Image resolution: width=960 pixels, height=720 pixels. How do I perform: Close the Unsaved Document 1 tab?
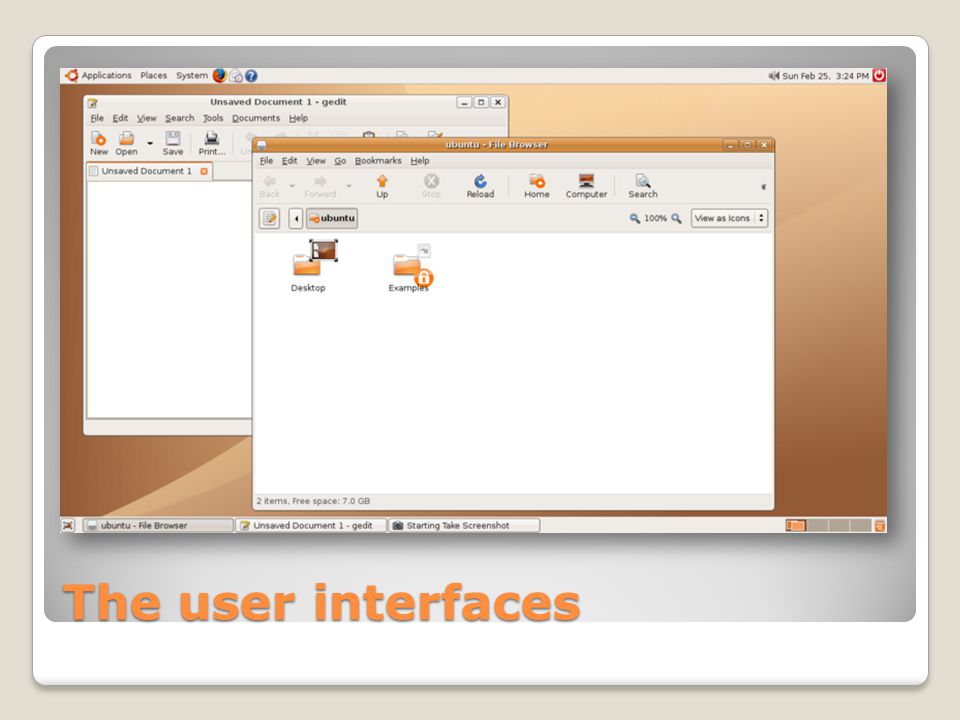pyautogui.click(x=204, y=171)
